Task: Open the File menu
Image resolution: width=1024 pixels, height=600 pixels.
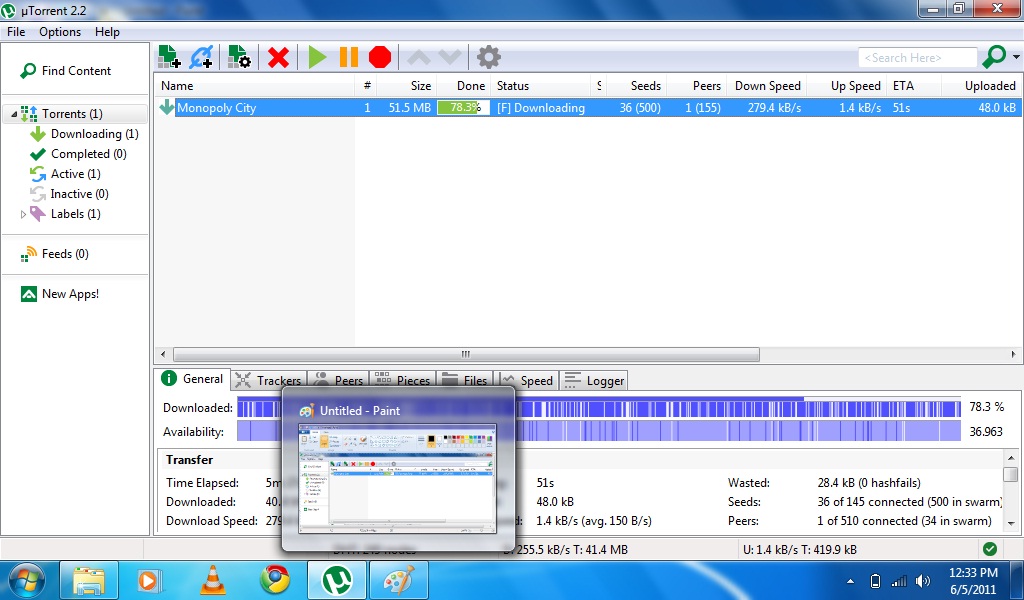Action: pos(16,31)
